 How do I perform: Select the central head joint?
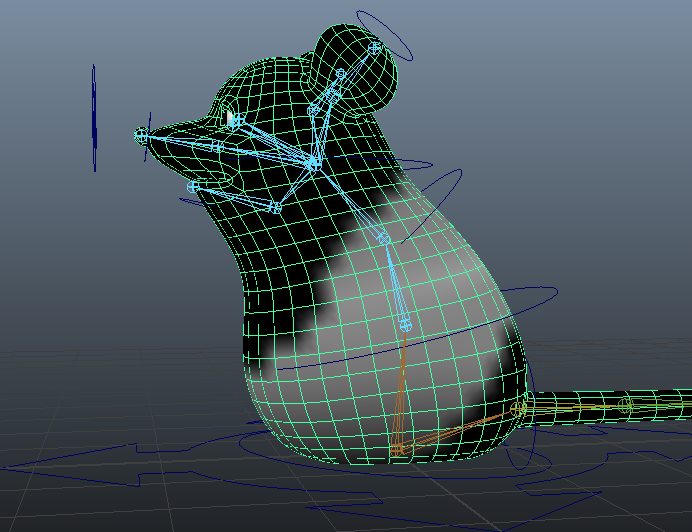313,163
